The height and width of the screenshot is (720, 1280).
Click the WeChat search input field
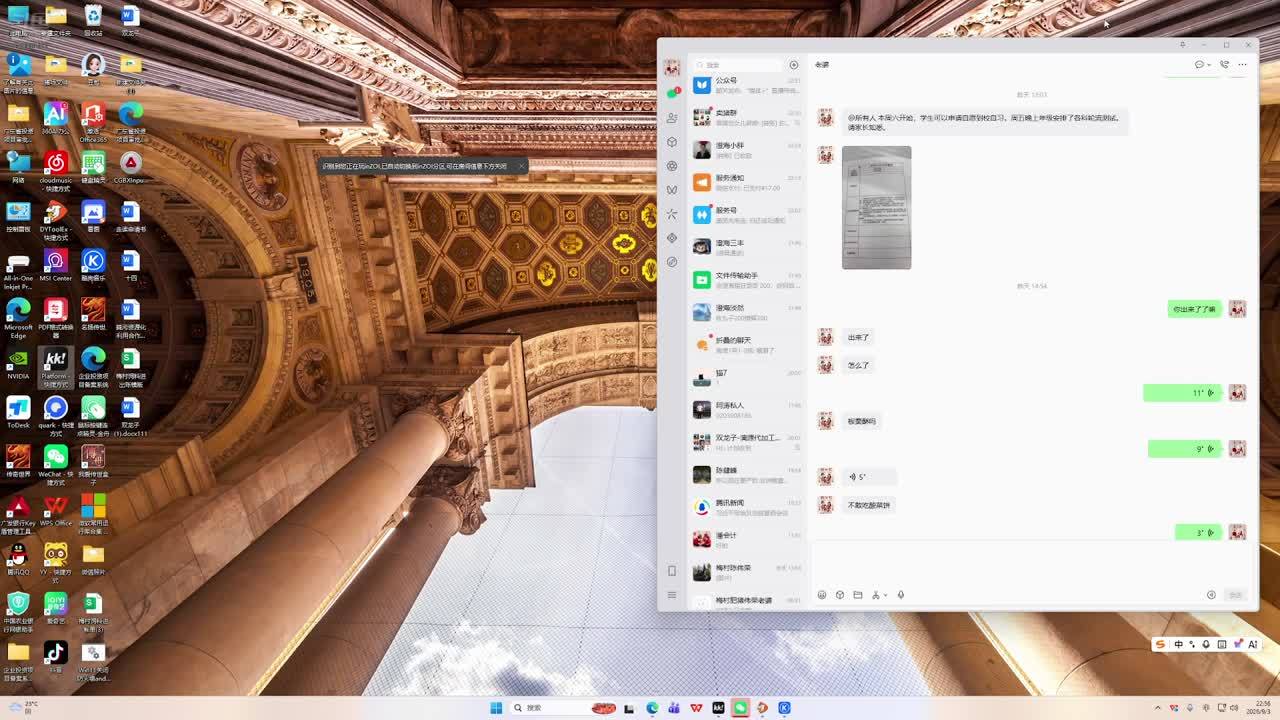tap(738, 65)
